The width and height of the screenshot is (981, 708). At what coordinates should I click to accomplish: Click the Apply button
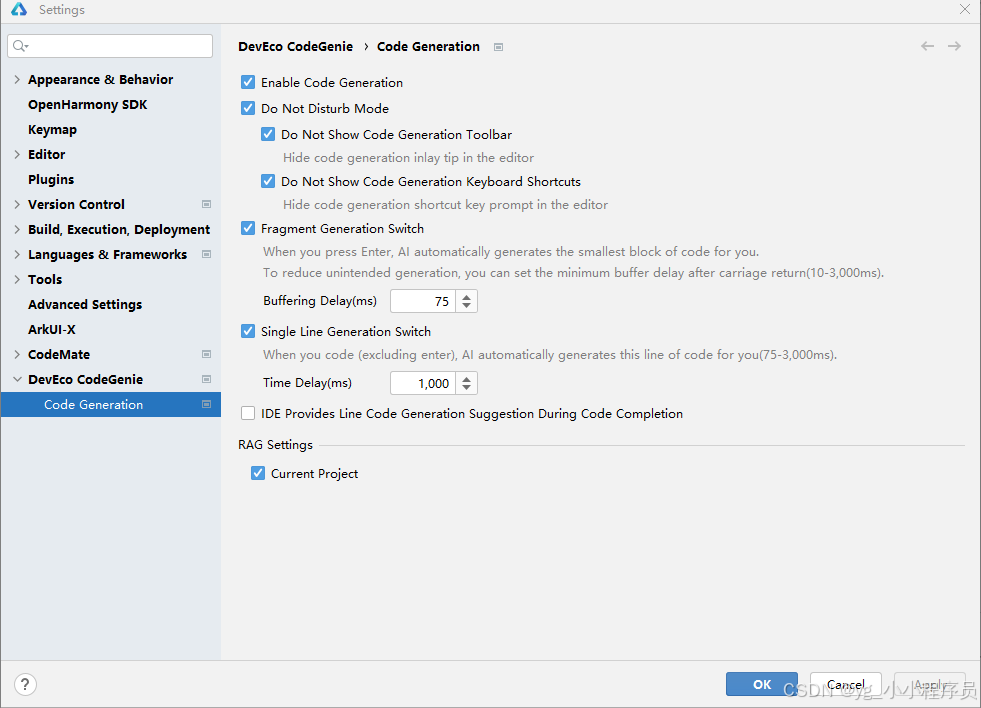(929, 684)
